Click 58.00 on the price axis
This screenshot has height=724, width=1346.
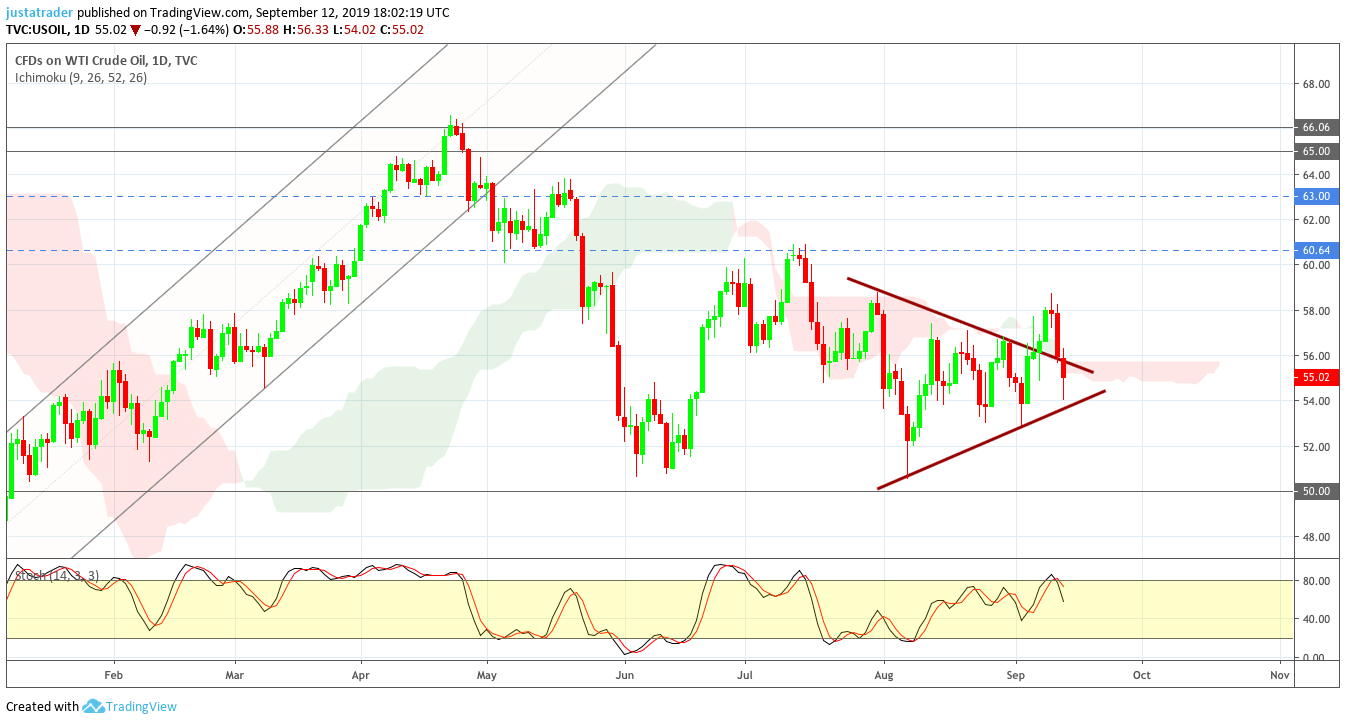[x=1316, y=311]
